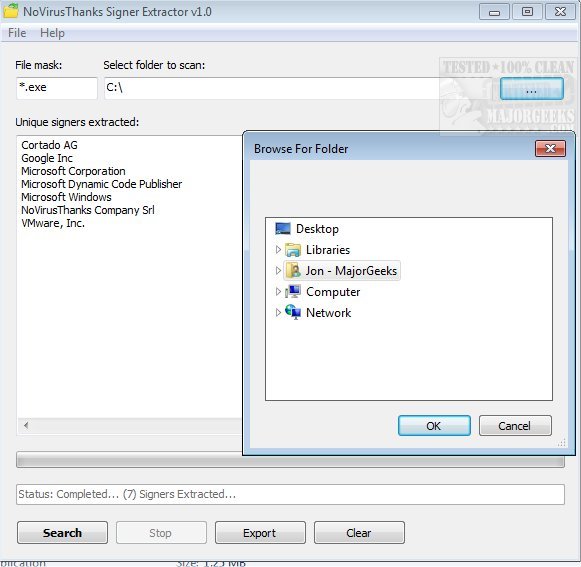Close the Browse For Folder dialog

(x=550, y=149)
